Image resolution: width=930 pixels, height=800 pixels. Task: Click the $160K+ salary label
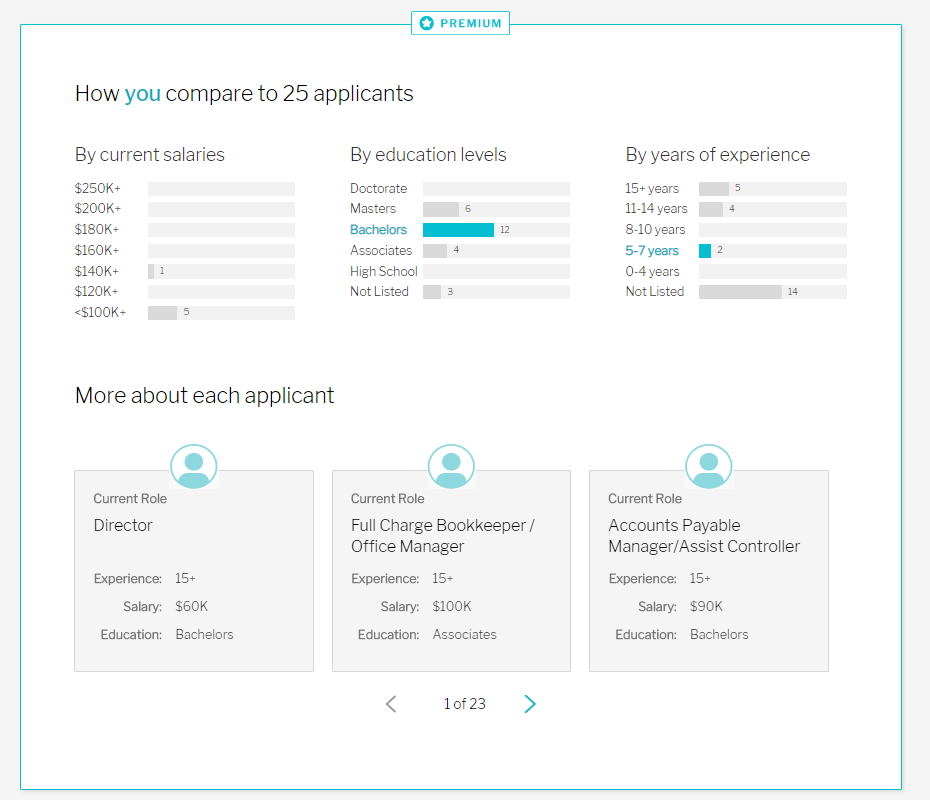(97, 250)
